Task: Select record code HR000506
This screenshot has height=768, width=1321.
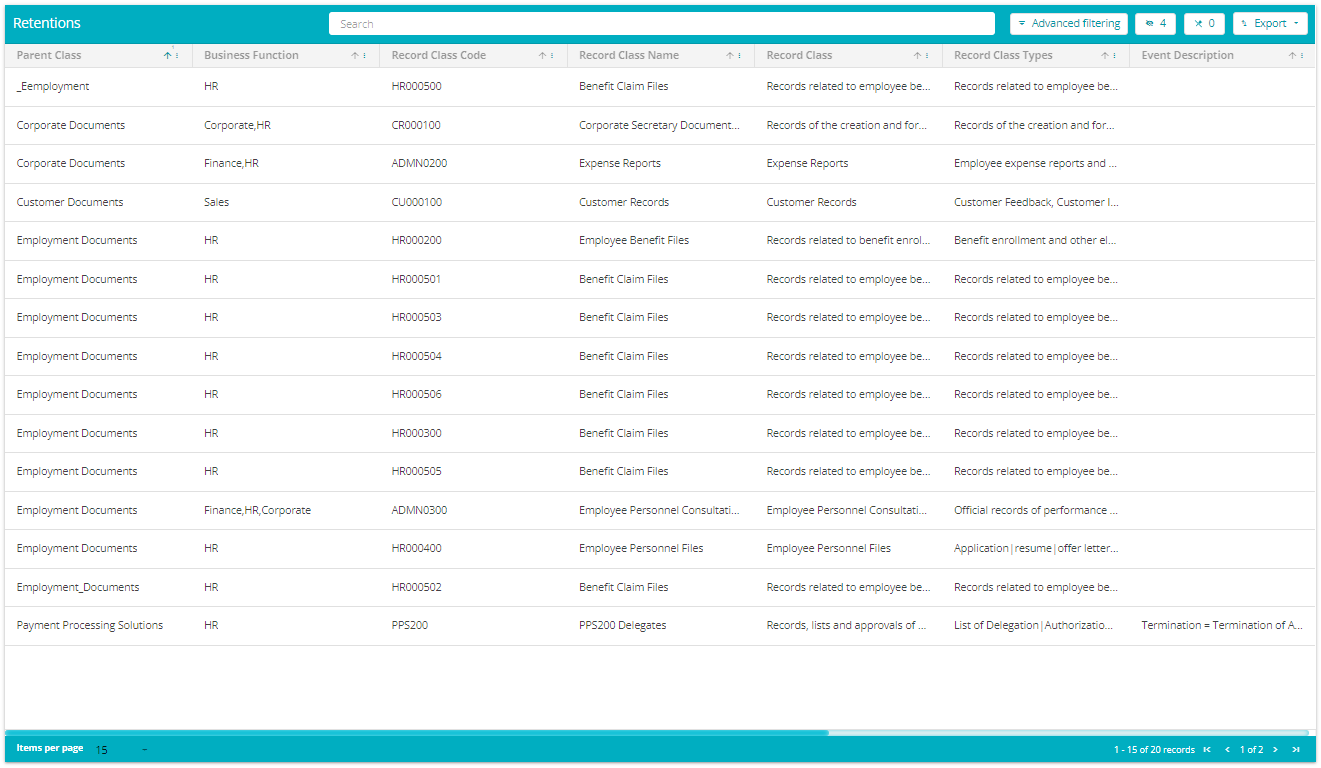Action: 417,395
